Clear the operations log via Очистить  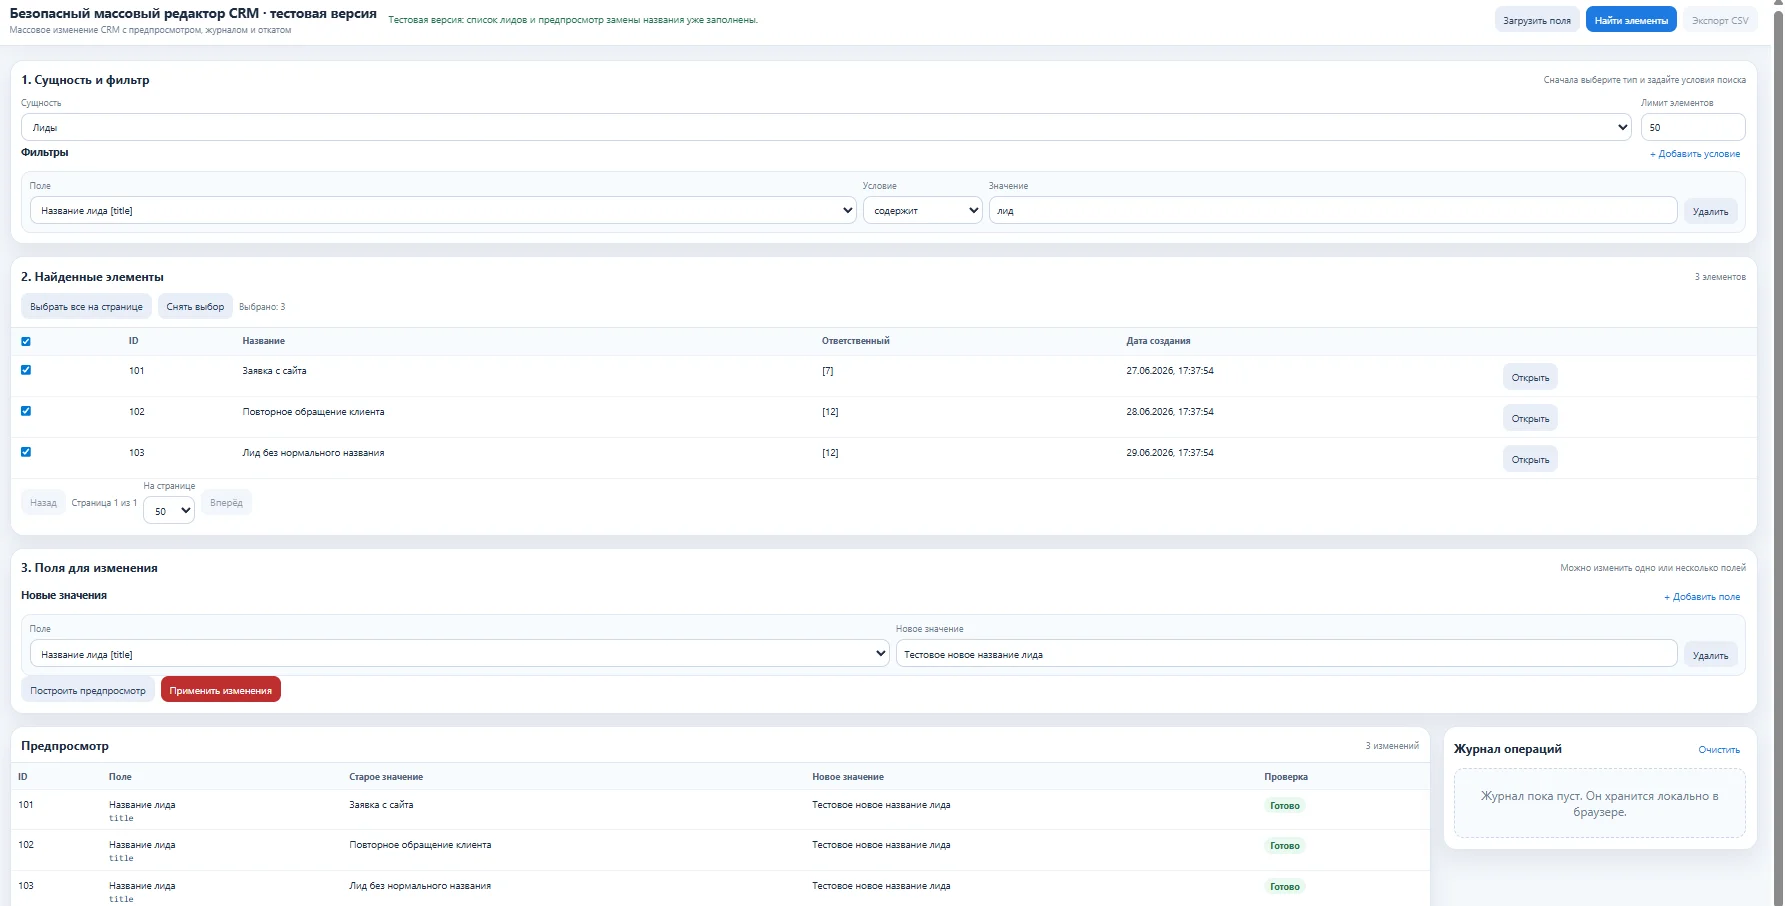(1719, 749)
